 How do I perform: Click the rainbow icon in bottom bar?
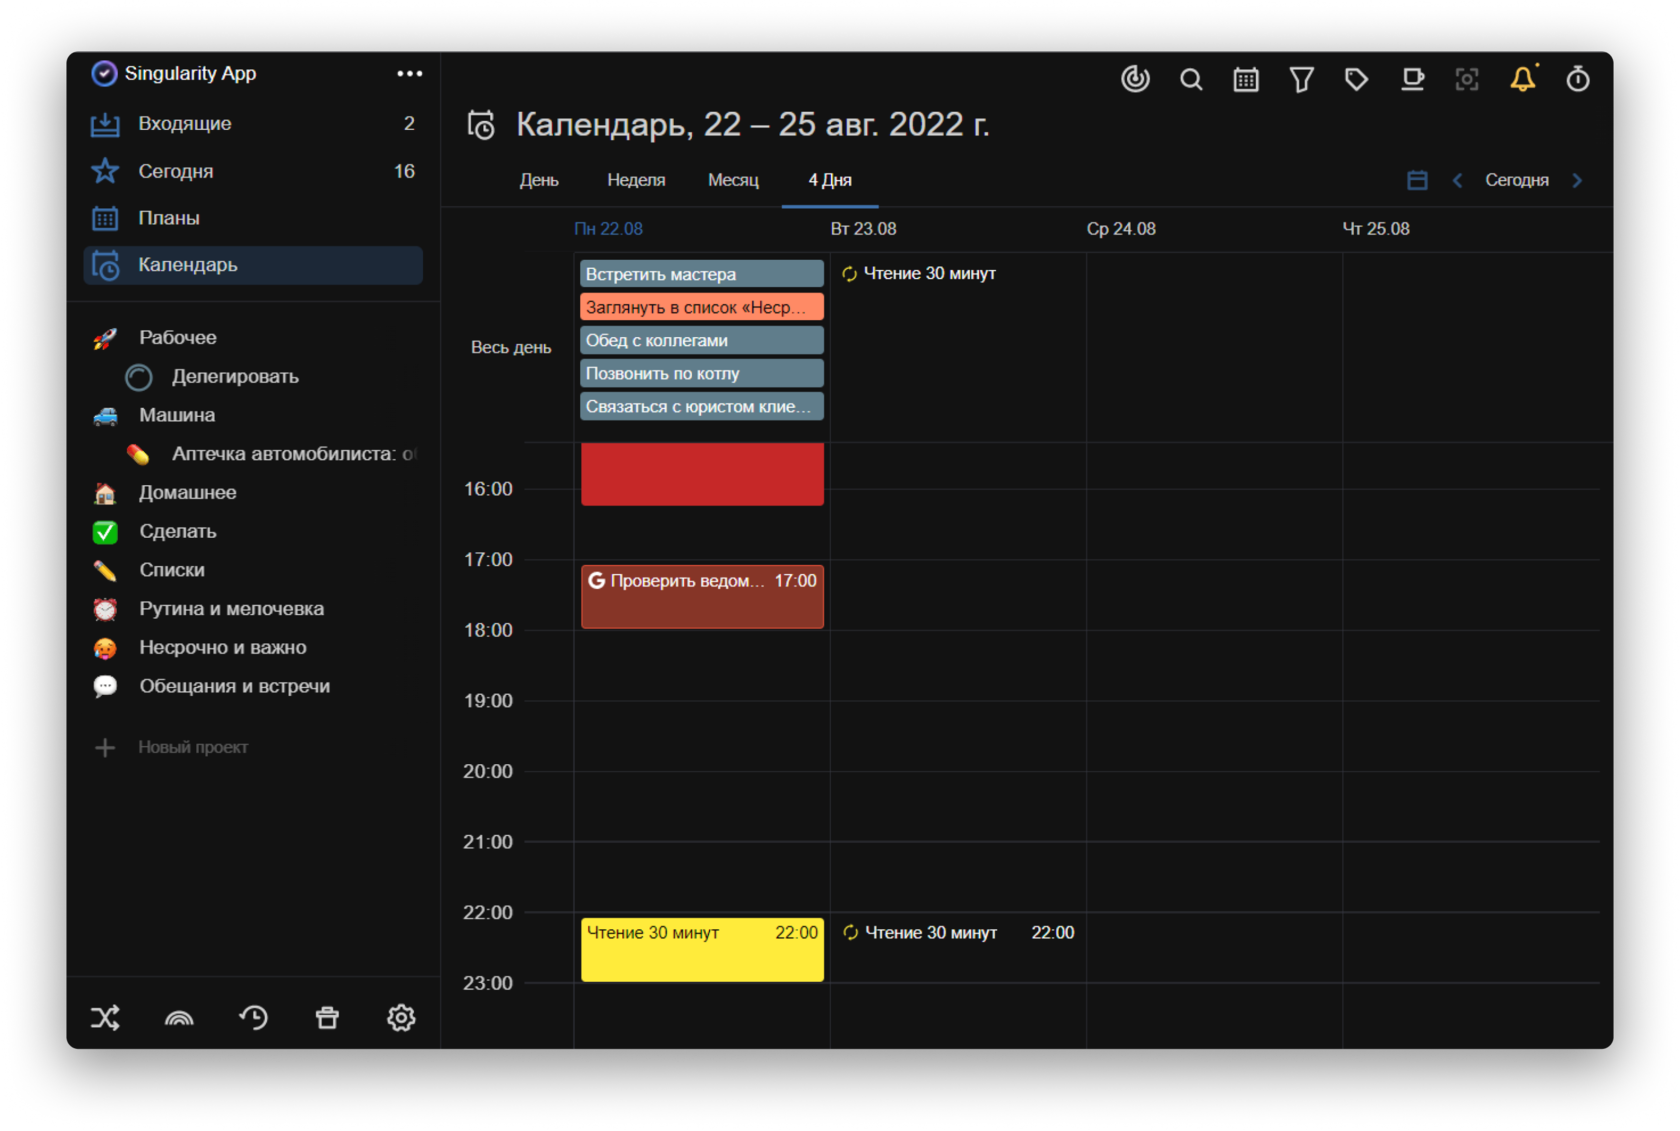point(179,1018)
